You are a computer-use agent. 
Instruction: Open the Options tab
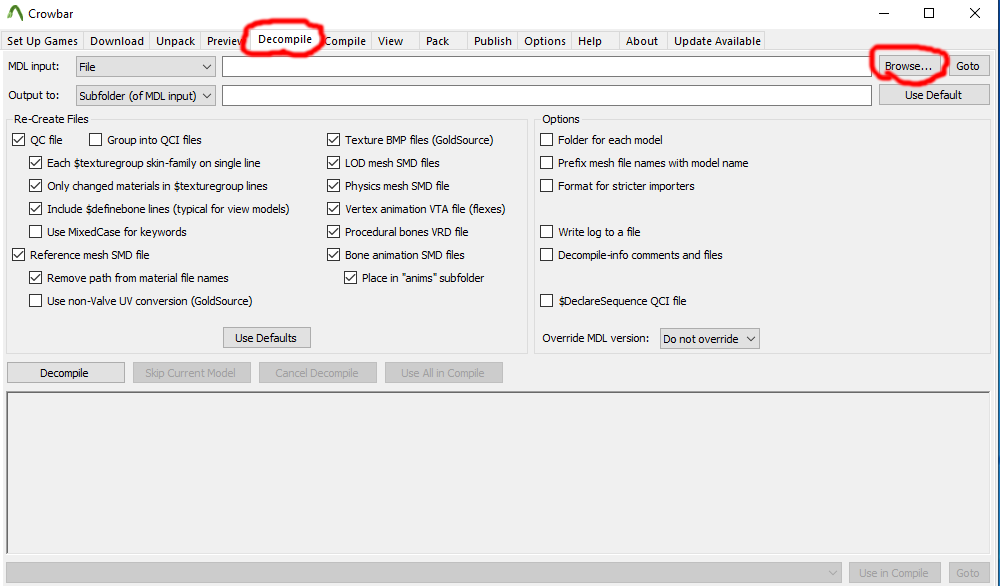545,41
